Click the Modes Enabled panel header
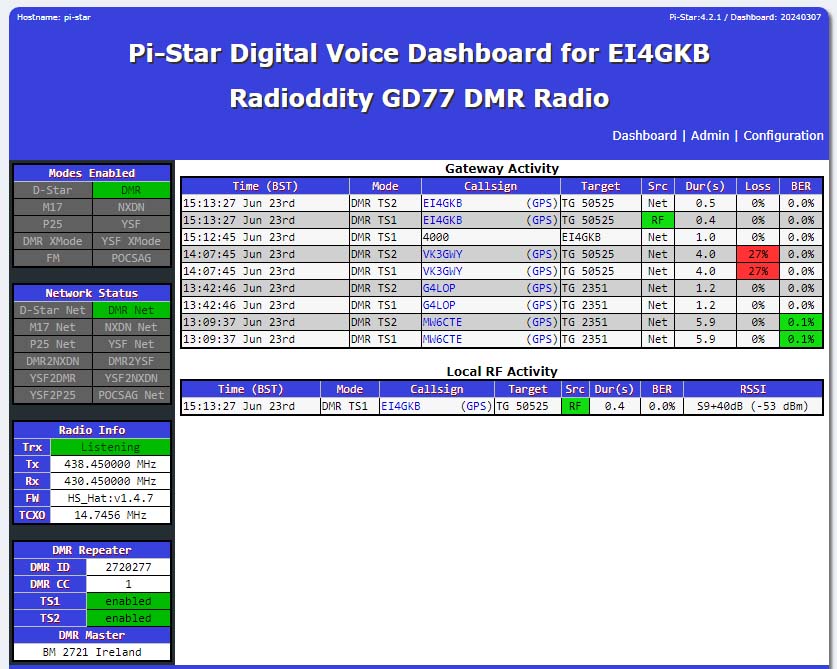The height and width of the screenshot is (669, 837). pos(92,174)
